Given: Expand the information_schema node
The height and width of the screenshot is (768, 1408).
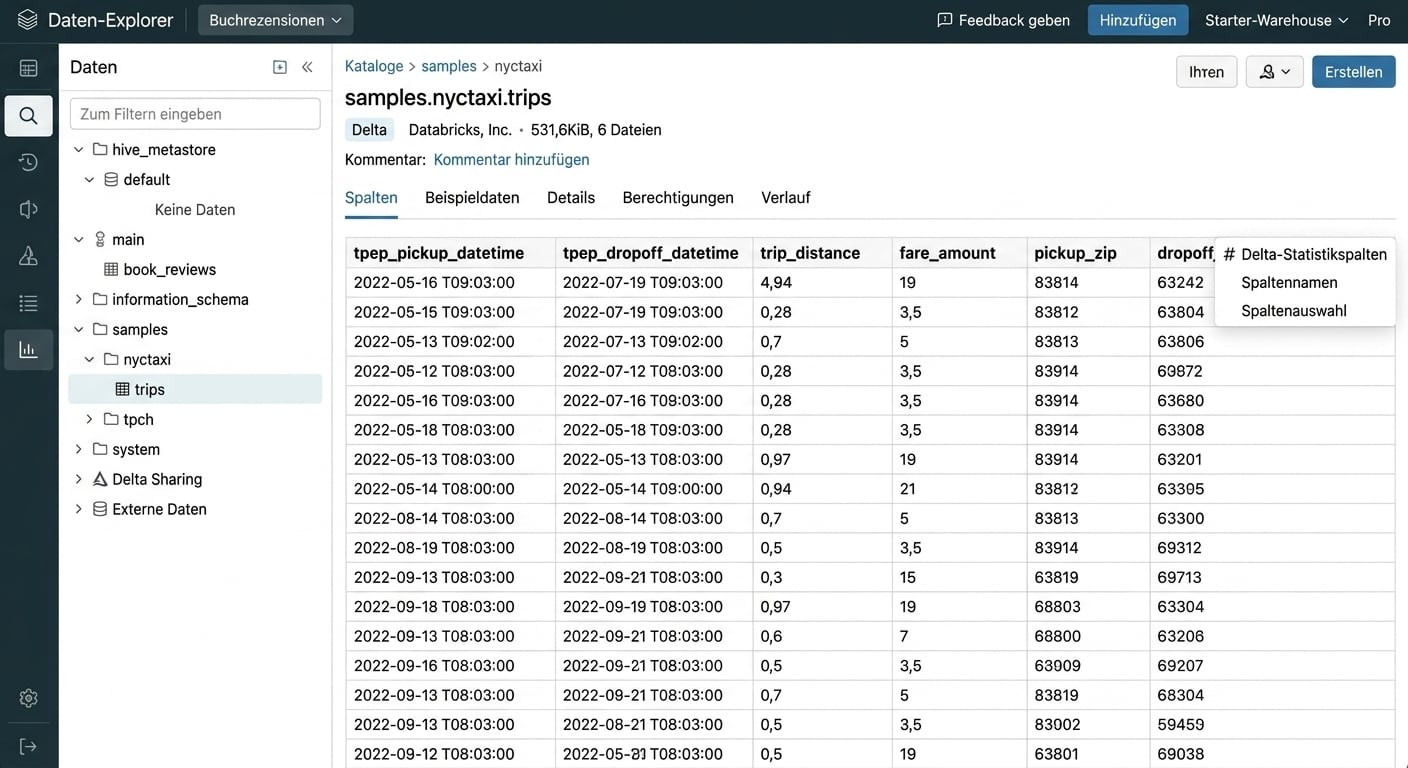Looking at the screenshot, I should point(78,299).
